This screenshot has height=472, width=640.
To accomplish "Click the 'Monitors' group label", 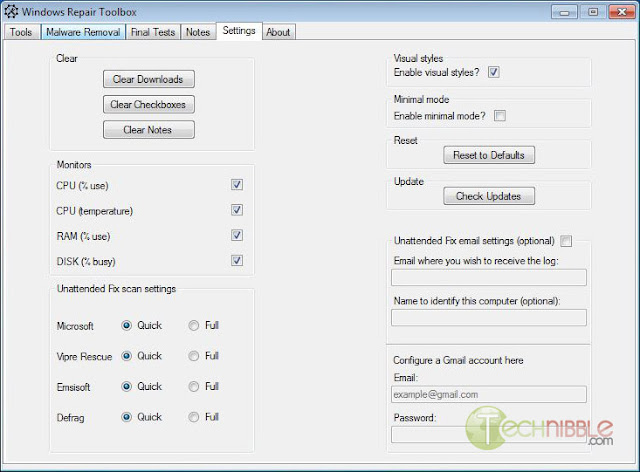I will pos(74,165).
